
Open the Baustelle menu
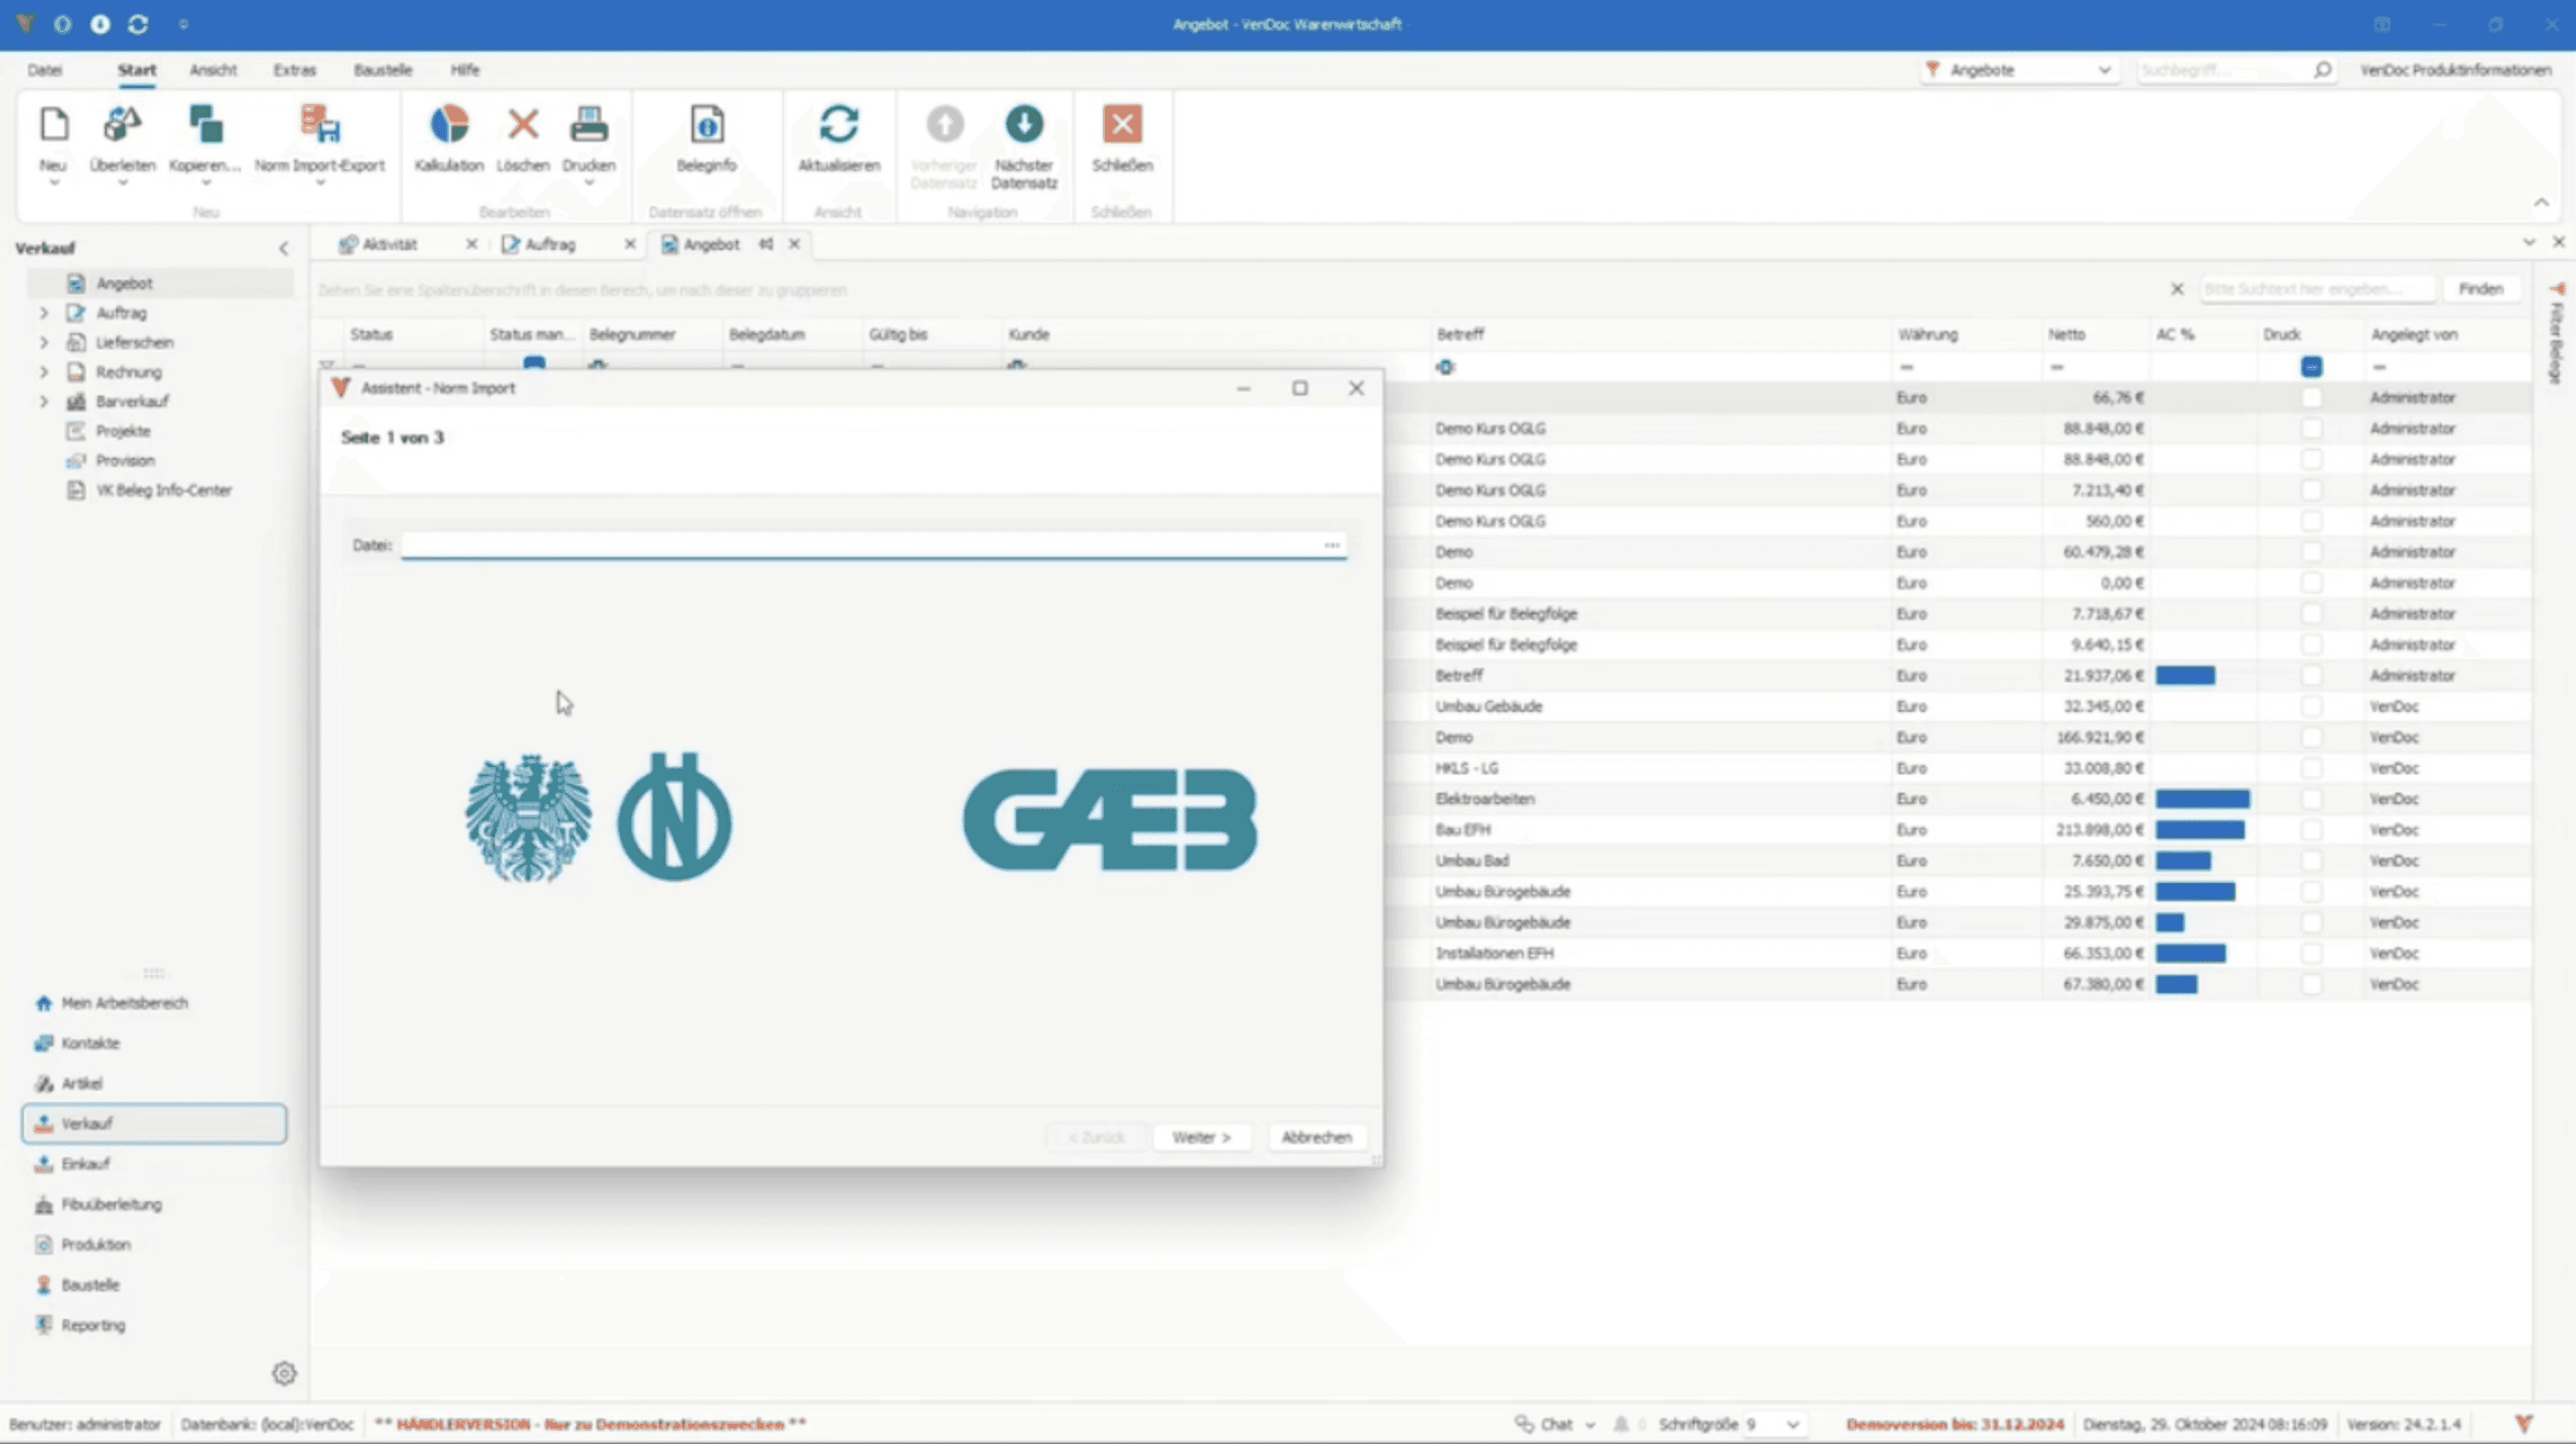[382, 70]
